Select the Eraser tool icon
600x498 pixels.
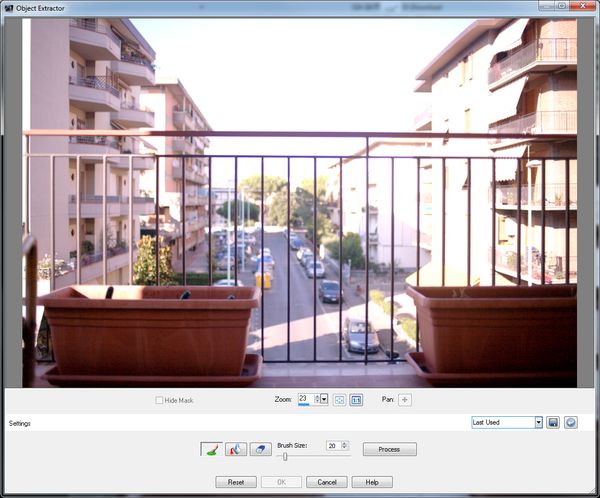tap(260, 450)
